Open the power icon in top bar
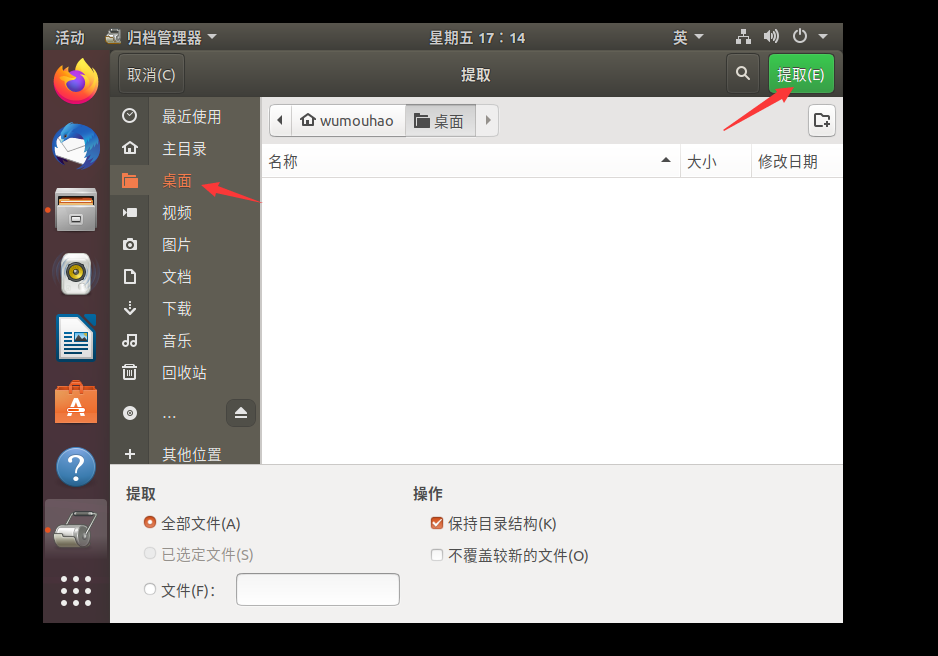The width and height of the screenshot is (938, 656). coord(800,36)
